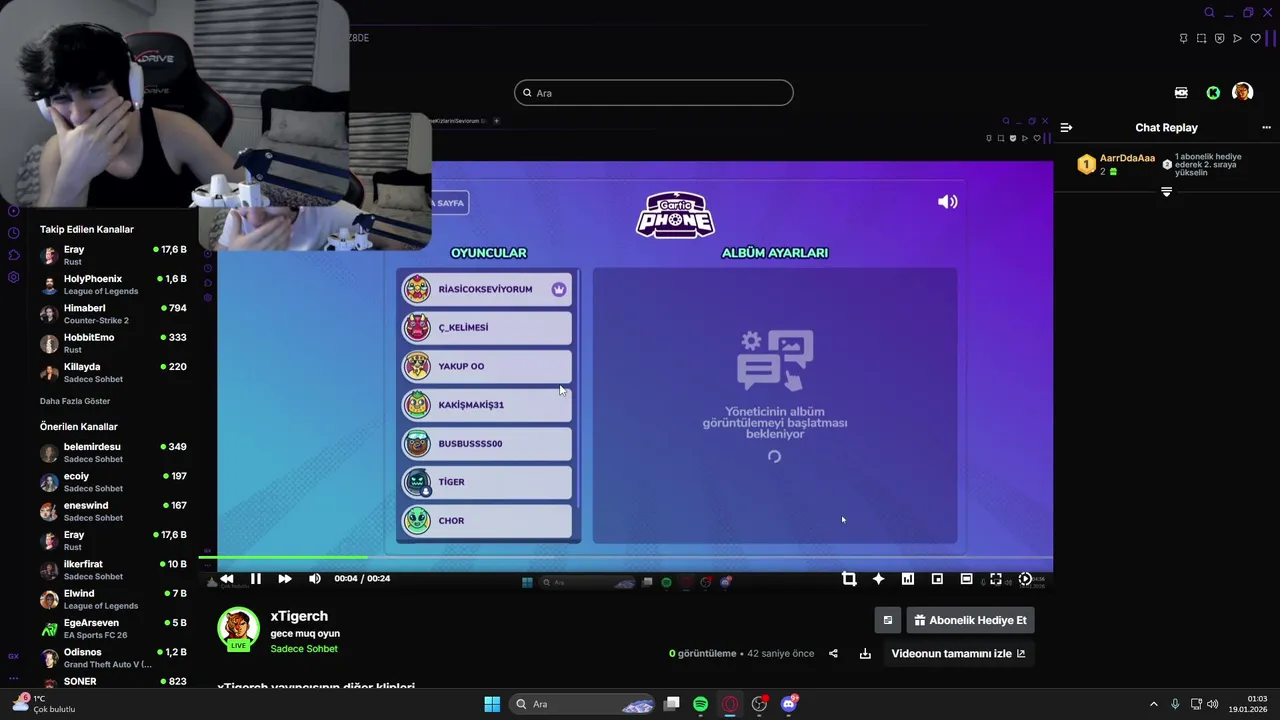1280x720 pixels.
Task: Open playback speed settings in player
Action: [1025, 579]
